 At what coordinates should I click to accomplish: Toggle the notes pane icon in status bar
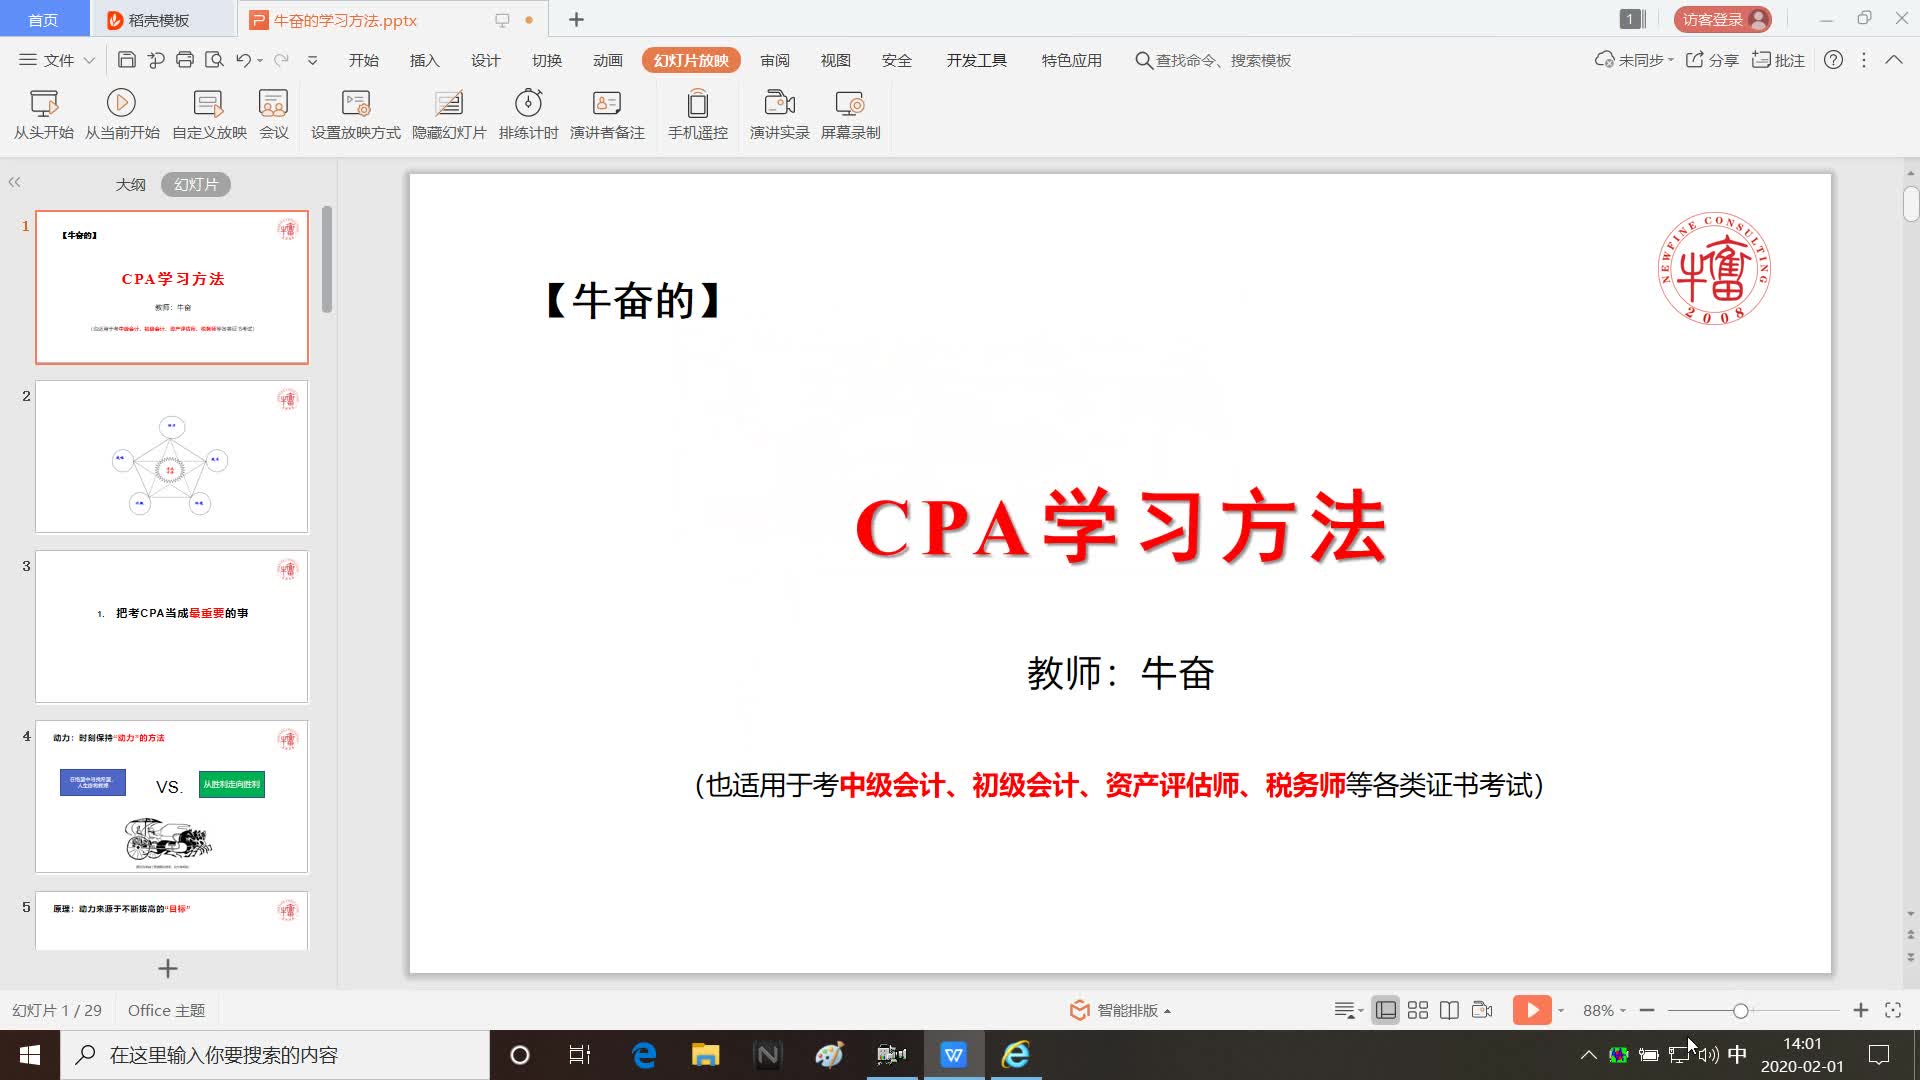(1348, 1010)
